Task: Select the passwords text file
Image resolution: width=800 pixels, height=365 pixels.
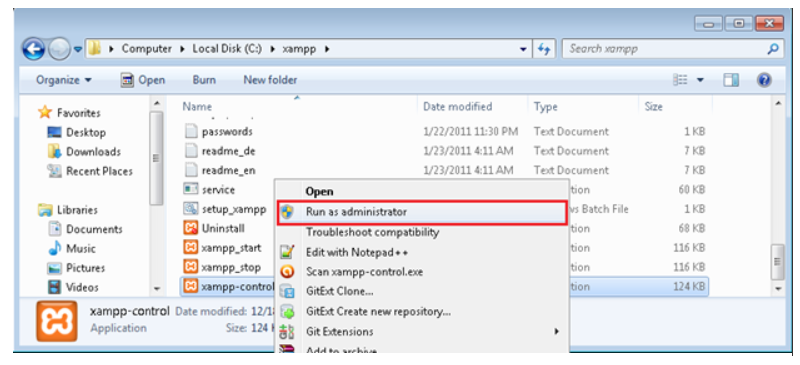Action: 218,132
